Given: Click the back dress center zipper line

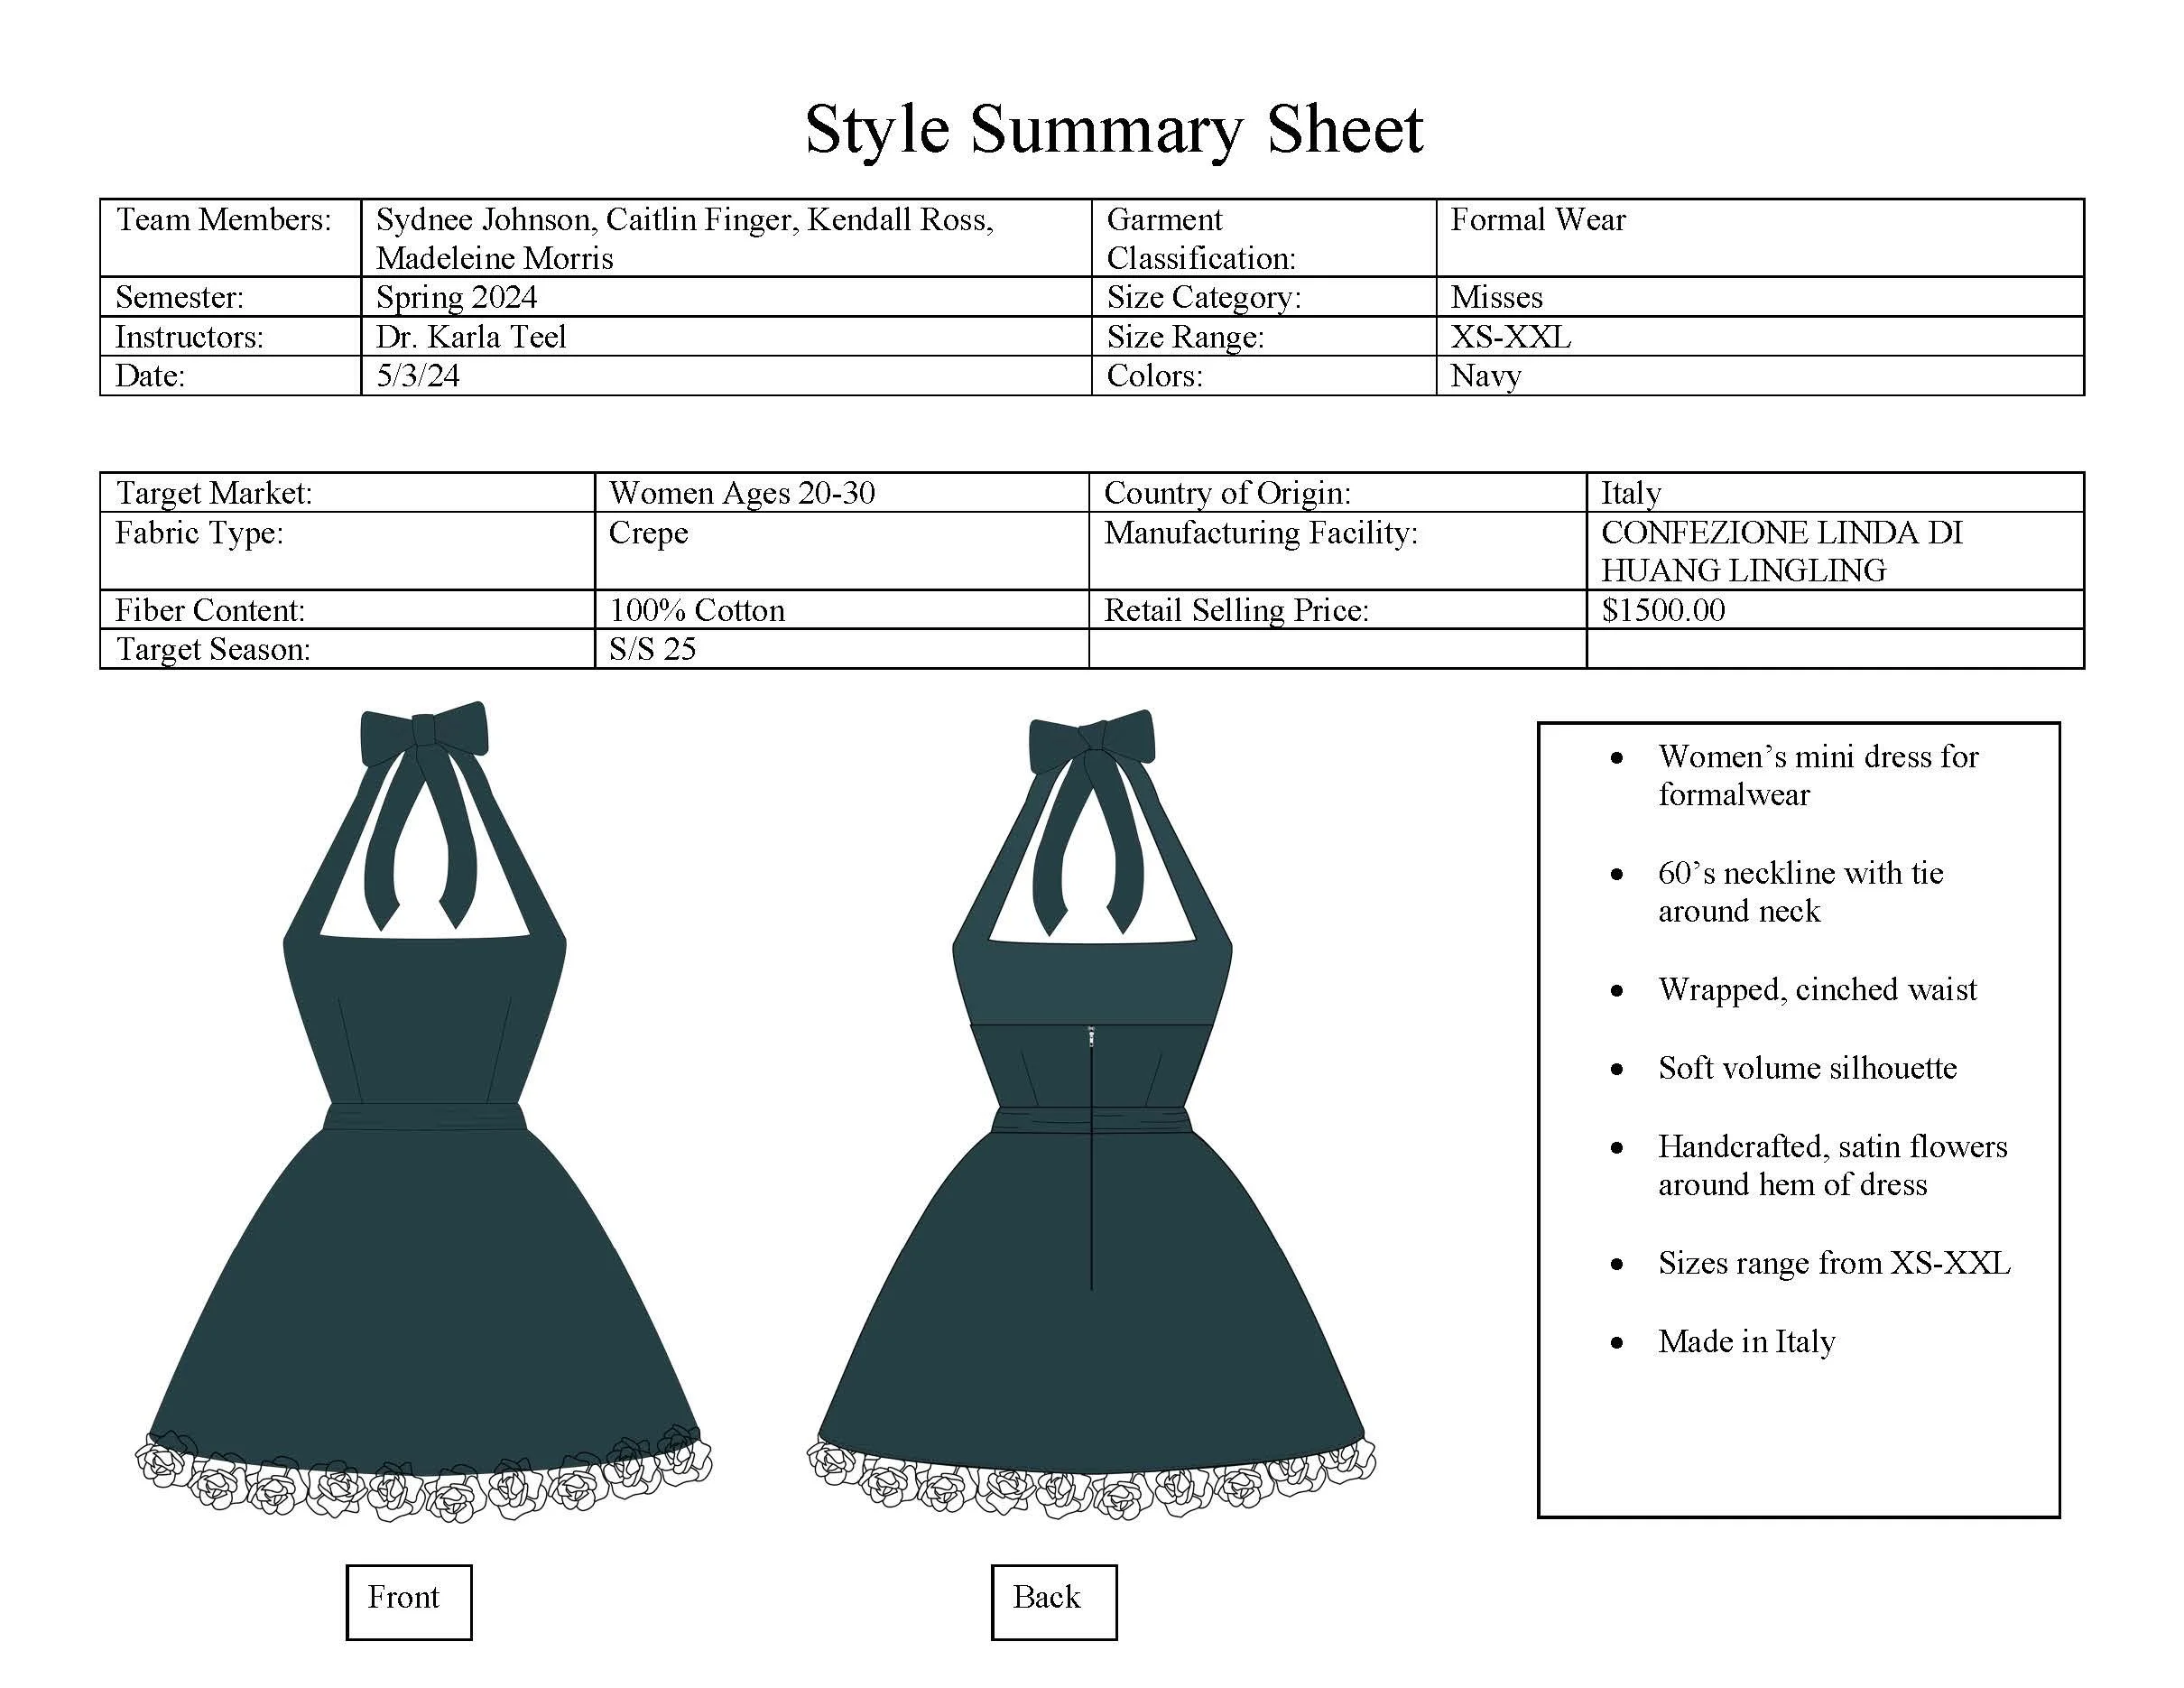Looking at the screenshot, I should click(x=1091, y=1160).
